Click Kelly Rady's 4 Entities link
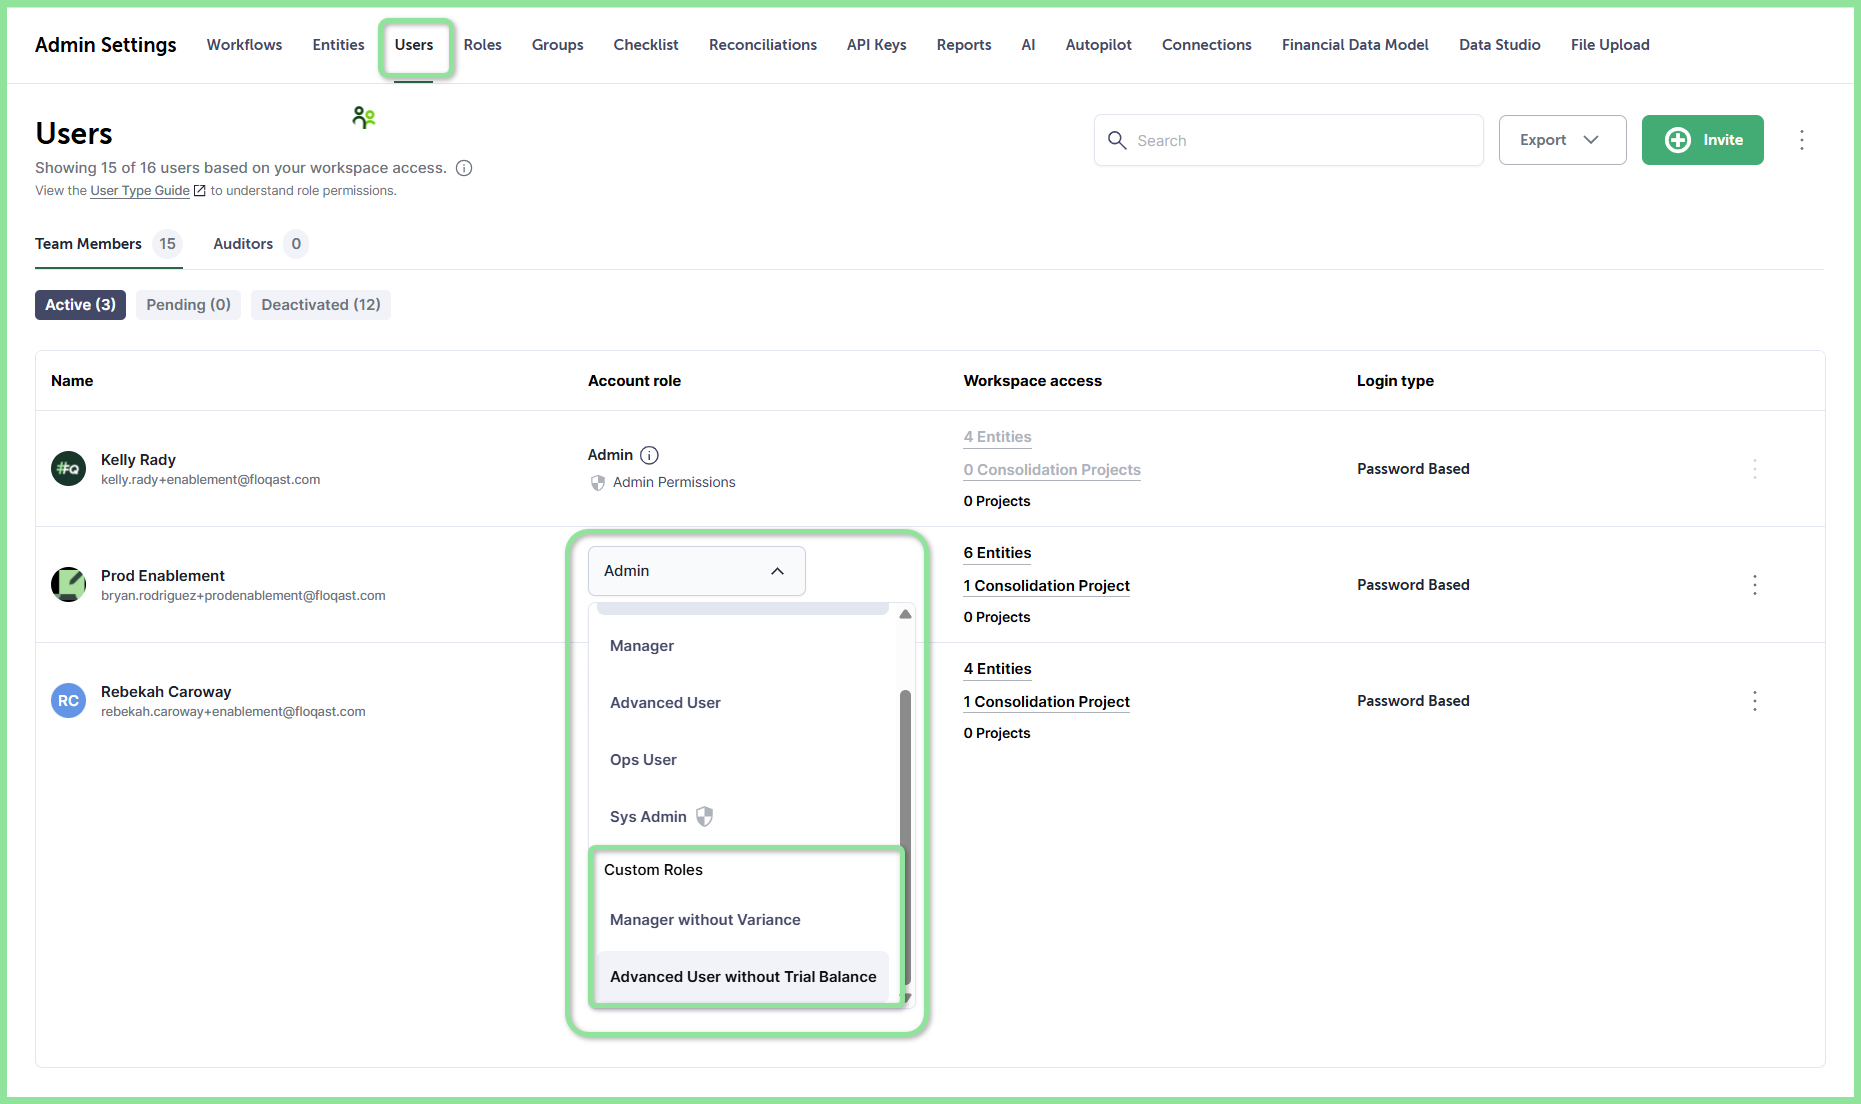The width and height of the screenshot is (1861, 1104). (997, 437)
